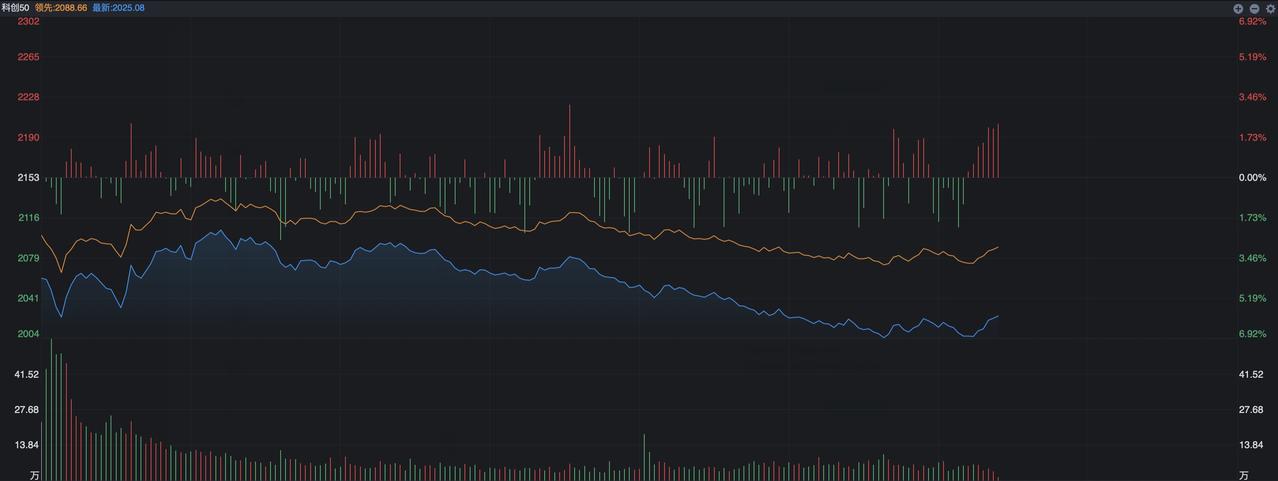1278x481 pixels.
Task: Click the right-side 万 unit label
Action: pyautogui.click(x=1244, y=474)
